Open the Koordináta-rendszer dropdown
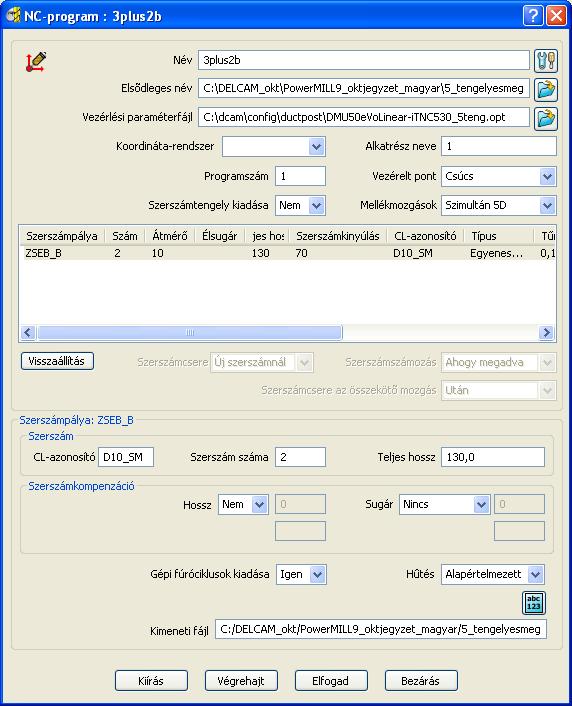The height and width of the screenshot is (706, 572). point(317,147)
